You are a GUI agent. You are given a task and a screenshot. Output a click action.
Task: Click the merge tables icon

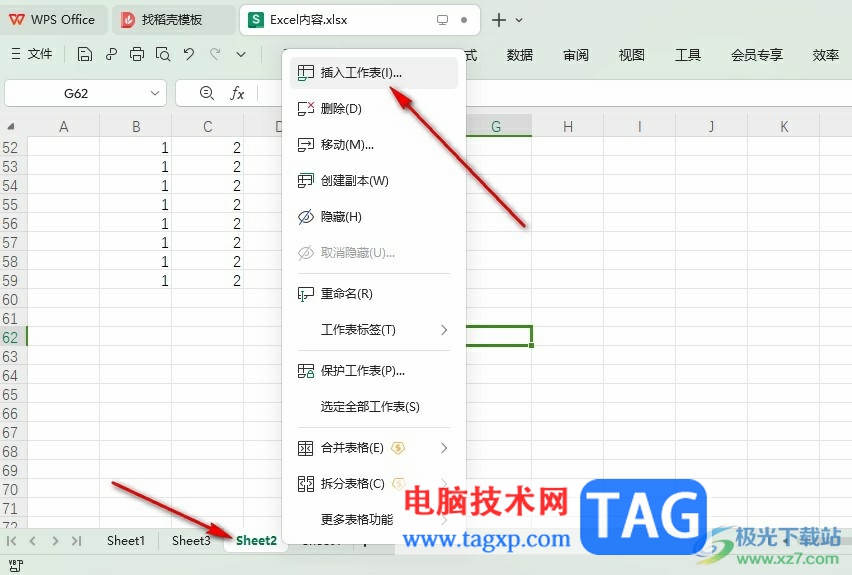pos(306,448)
